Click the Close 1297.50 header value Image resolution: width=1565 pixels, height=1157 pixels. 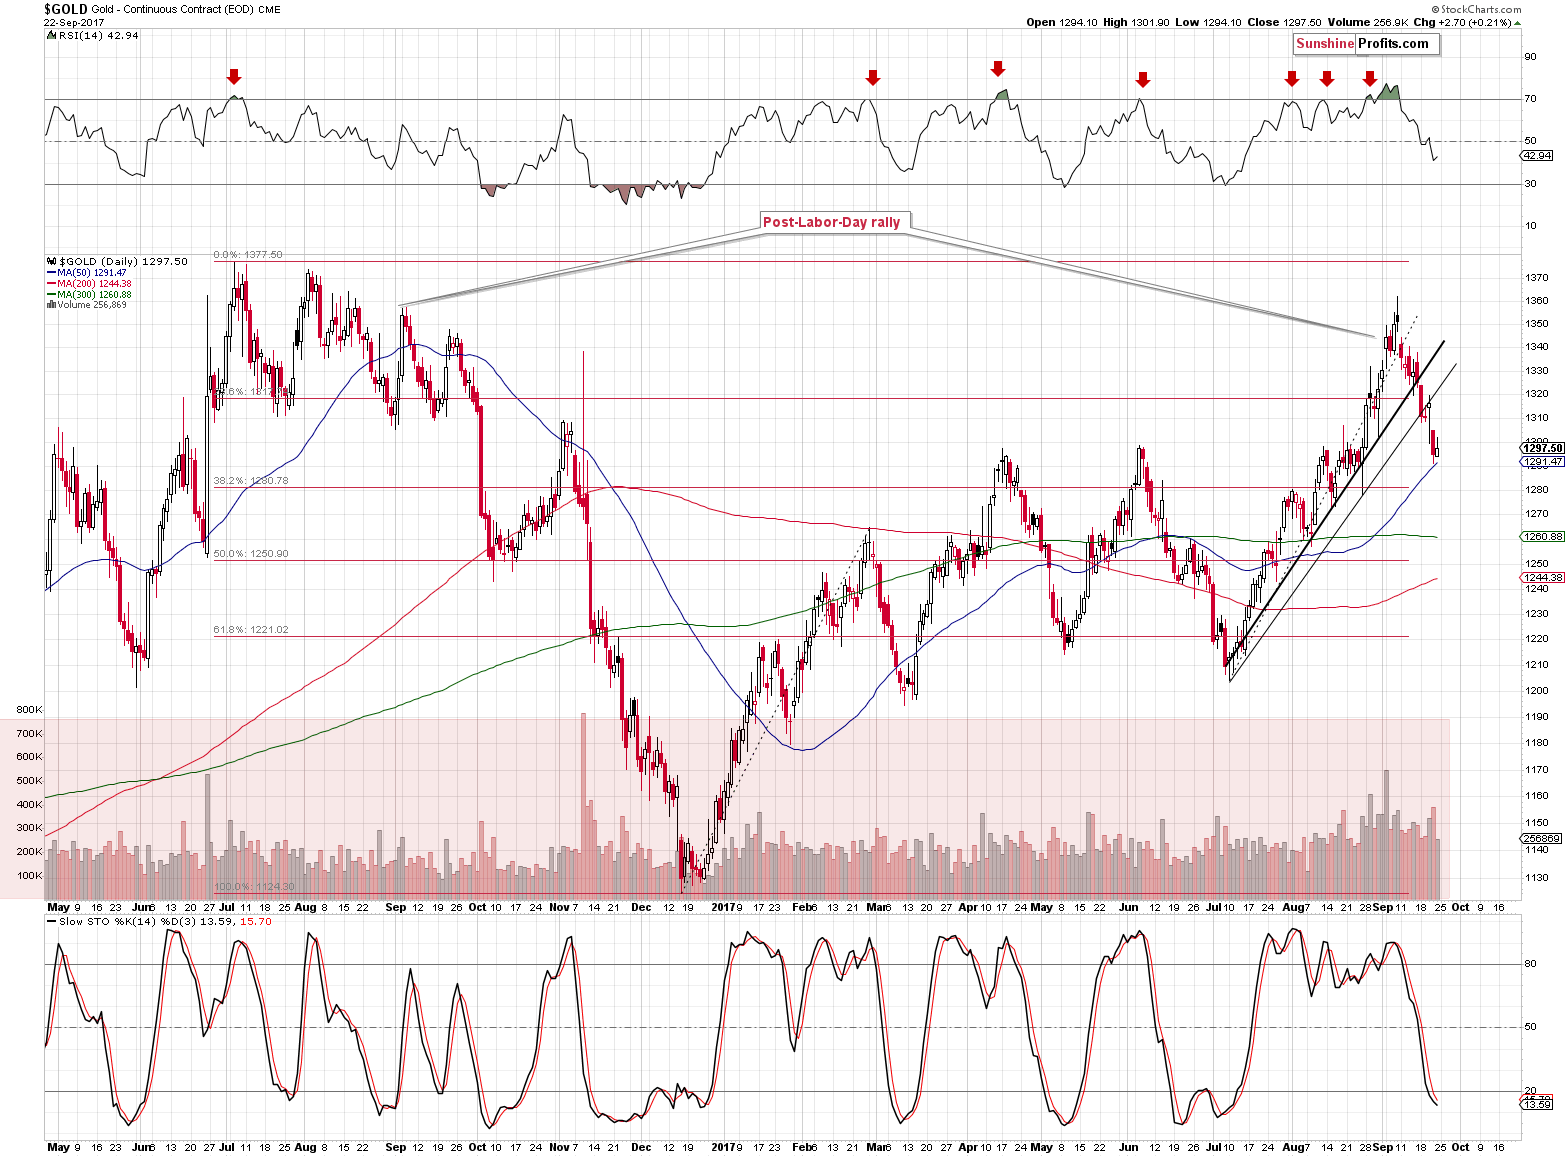coord(1285,22)
